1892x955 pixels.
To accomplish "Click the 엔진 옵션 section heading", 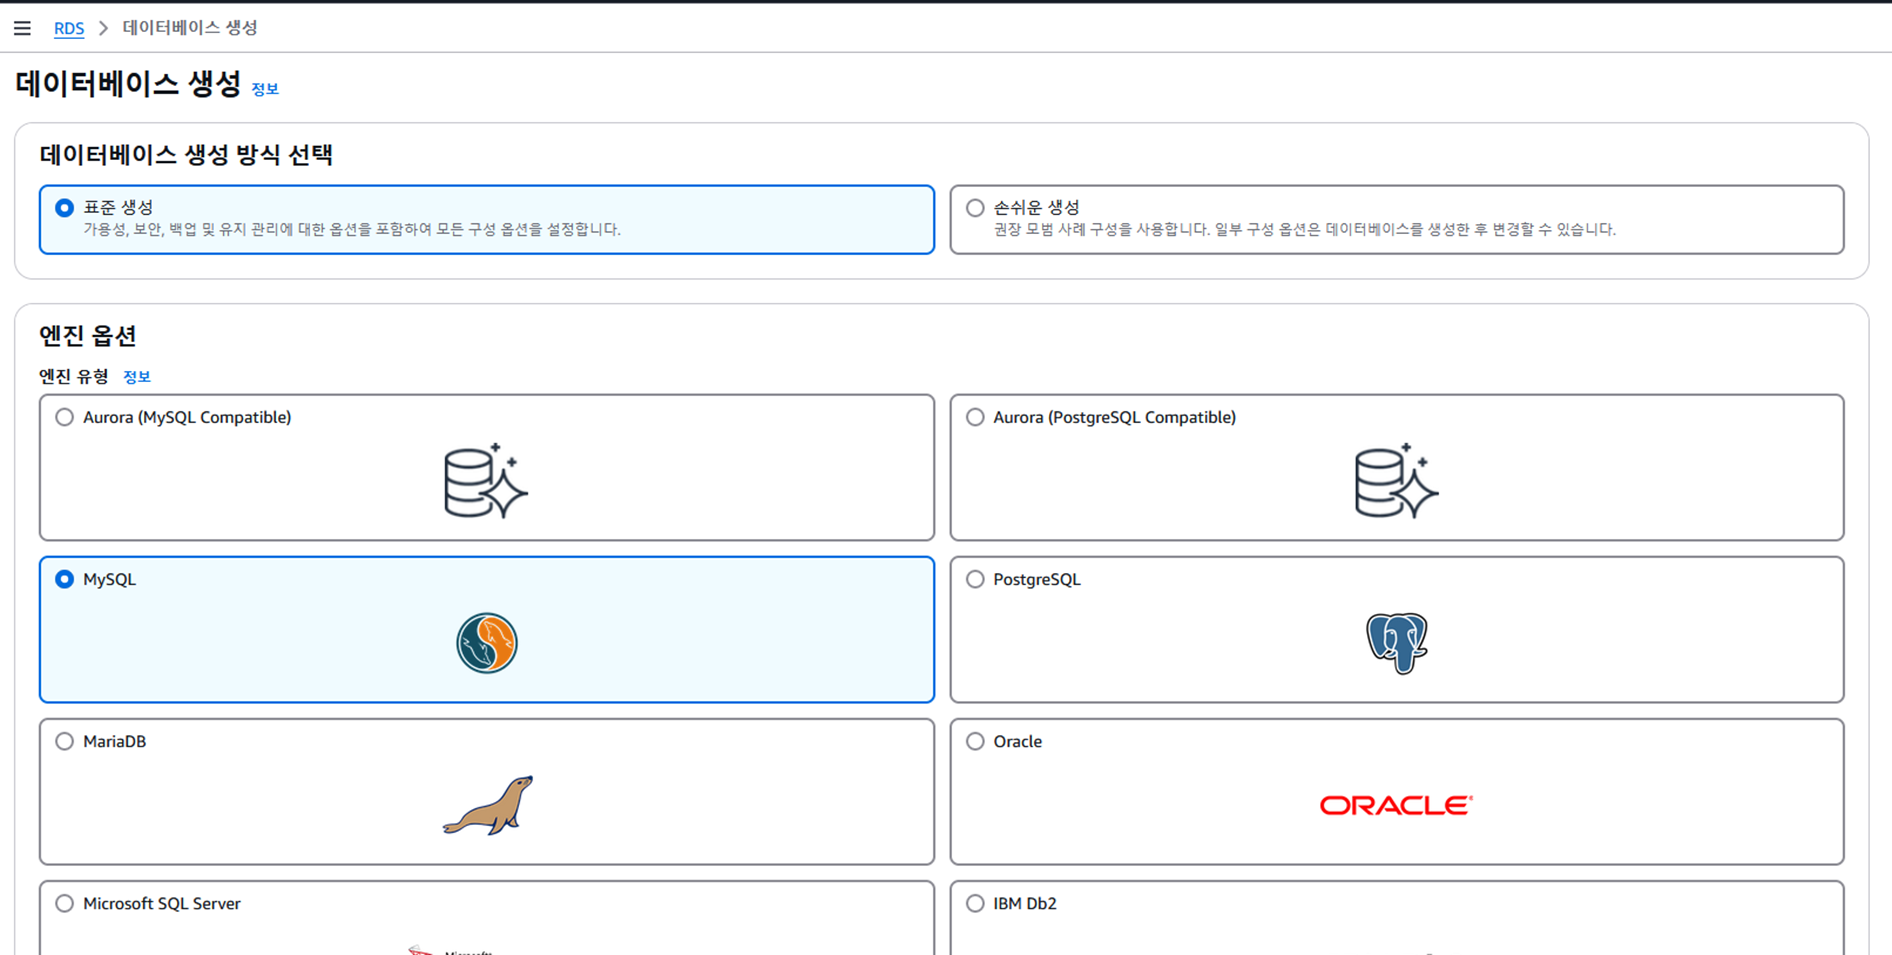I will (88, 335).
